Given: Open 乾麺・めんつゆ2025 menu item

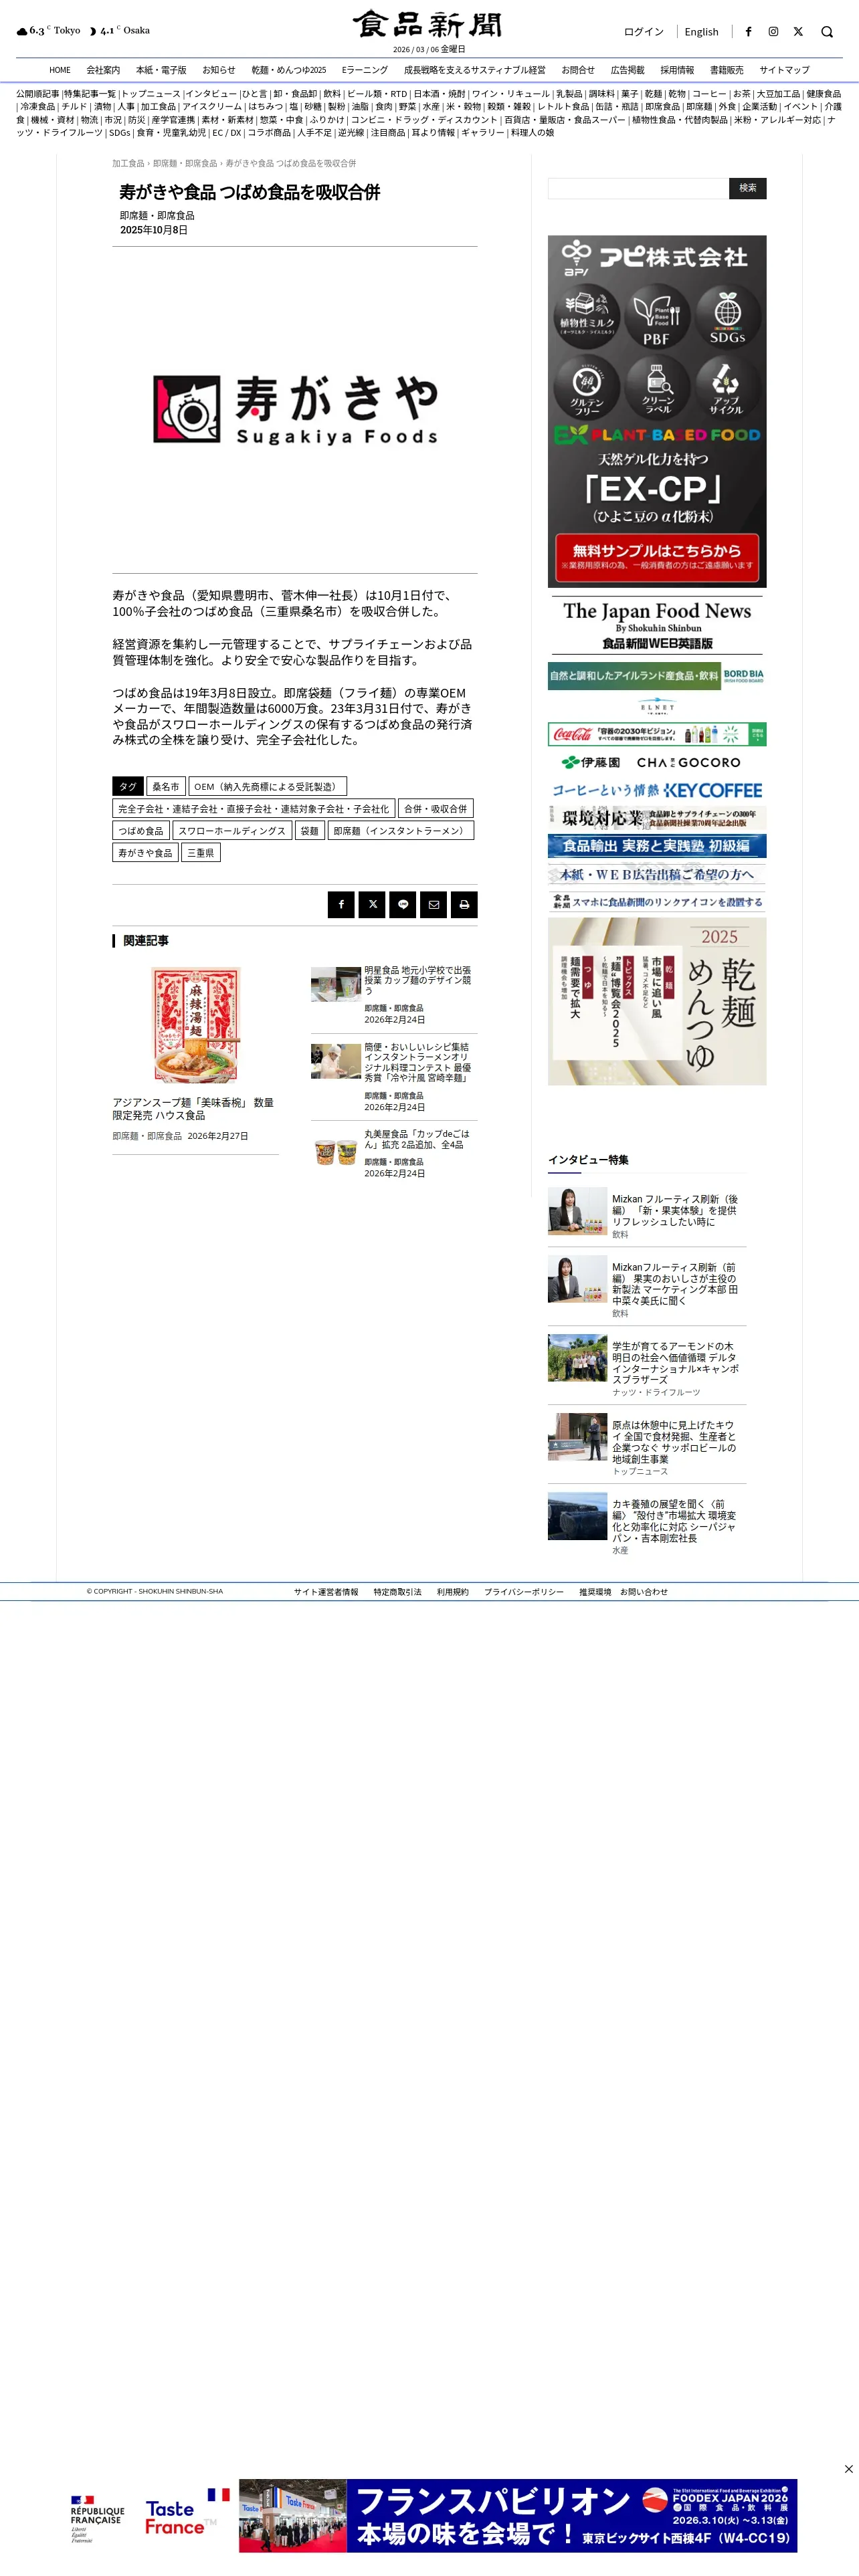Looking at the screenshot, I should 289,70.
